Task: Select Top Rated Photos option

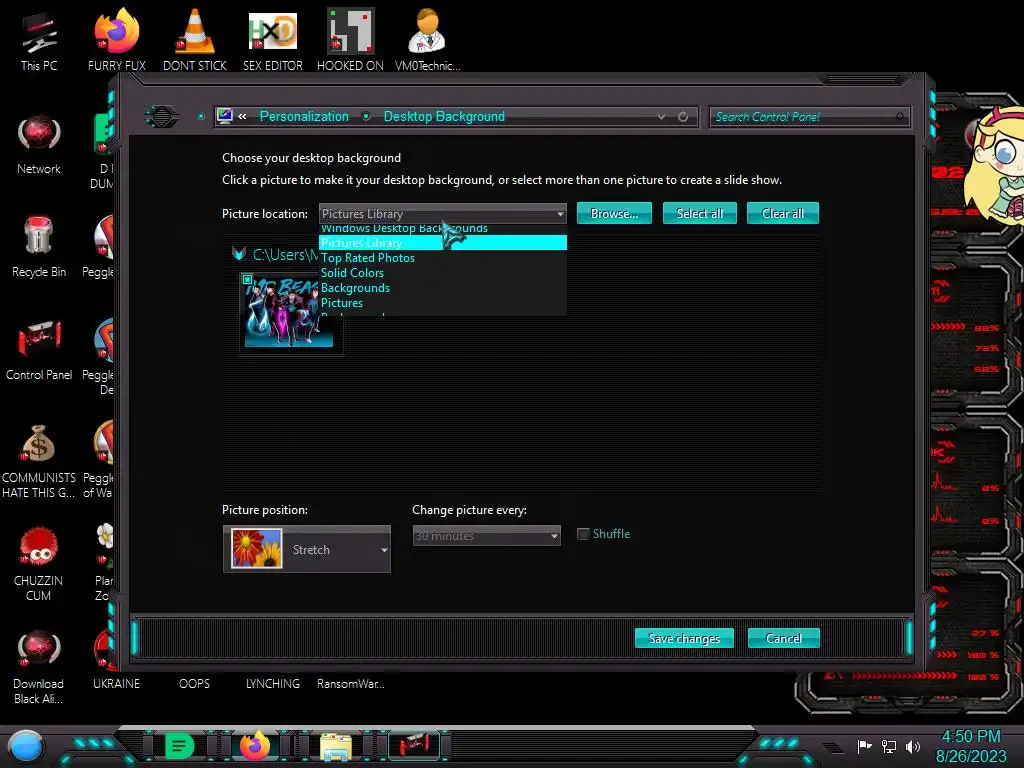Action: coord(442,258)
